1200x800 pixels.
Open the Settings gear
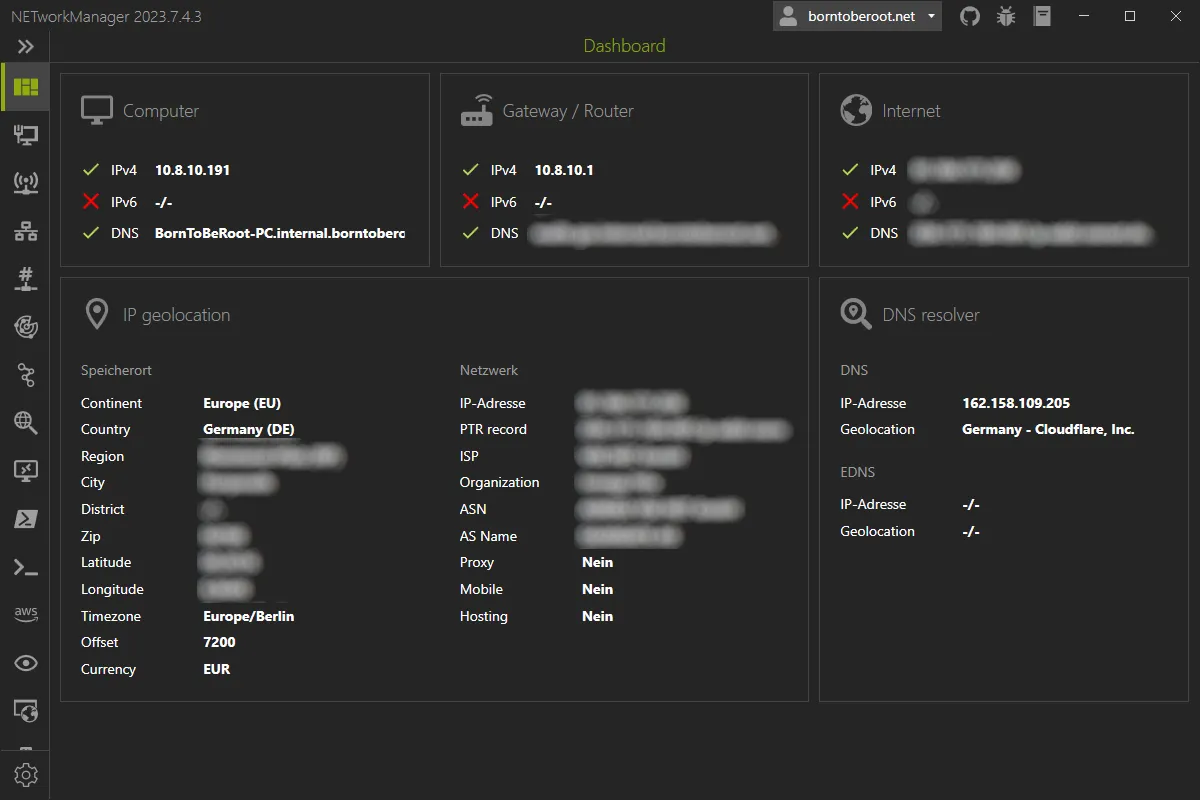tap(25, 774)
